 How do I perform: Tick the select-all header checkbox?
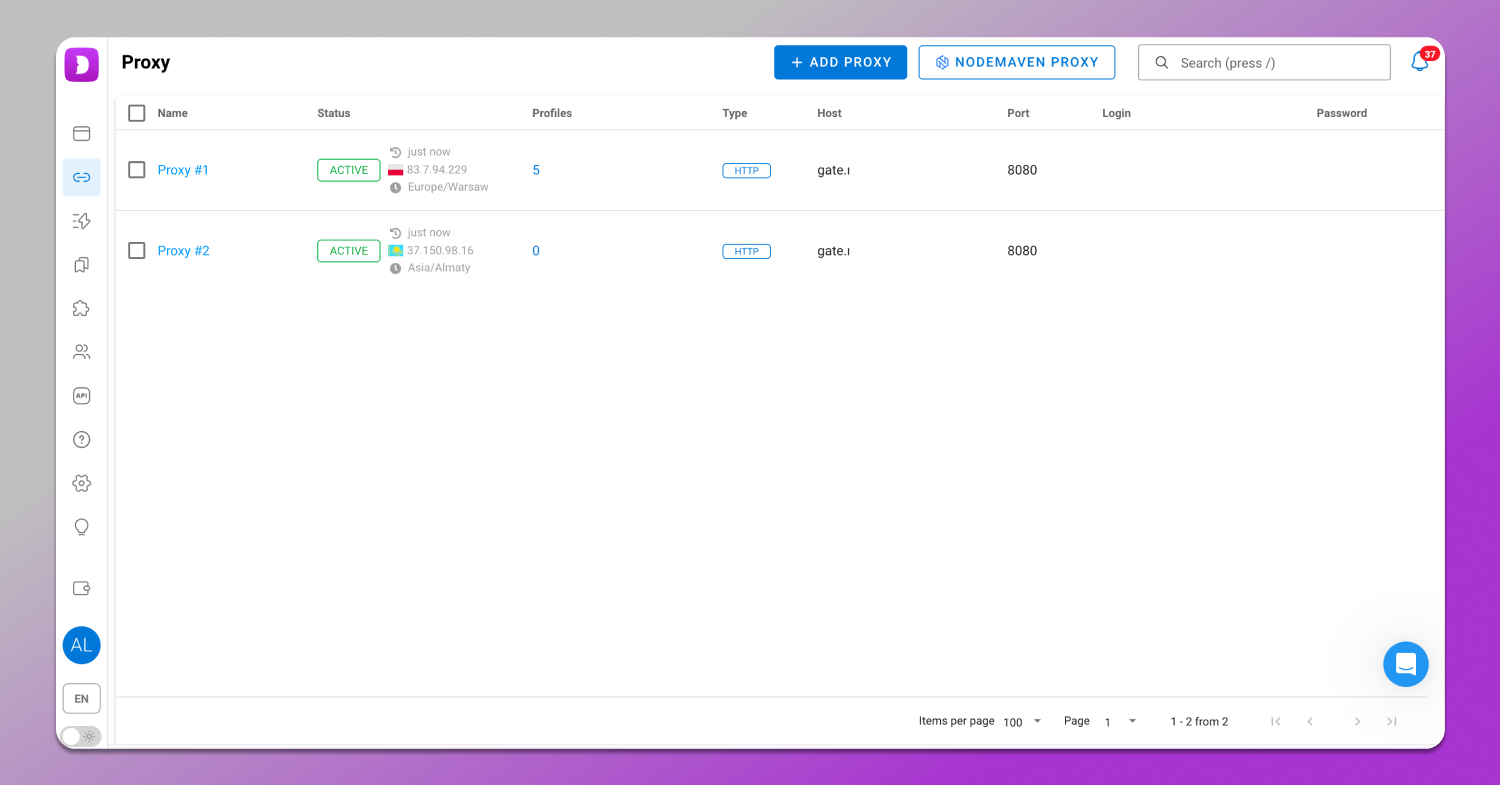click(x=137, y=113)
